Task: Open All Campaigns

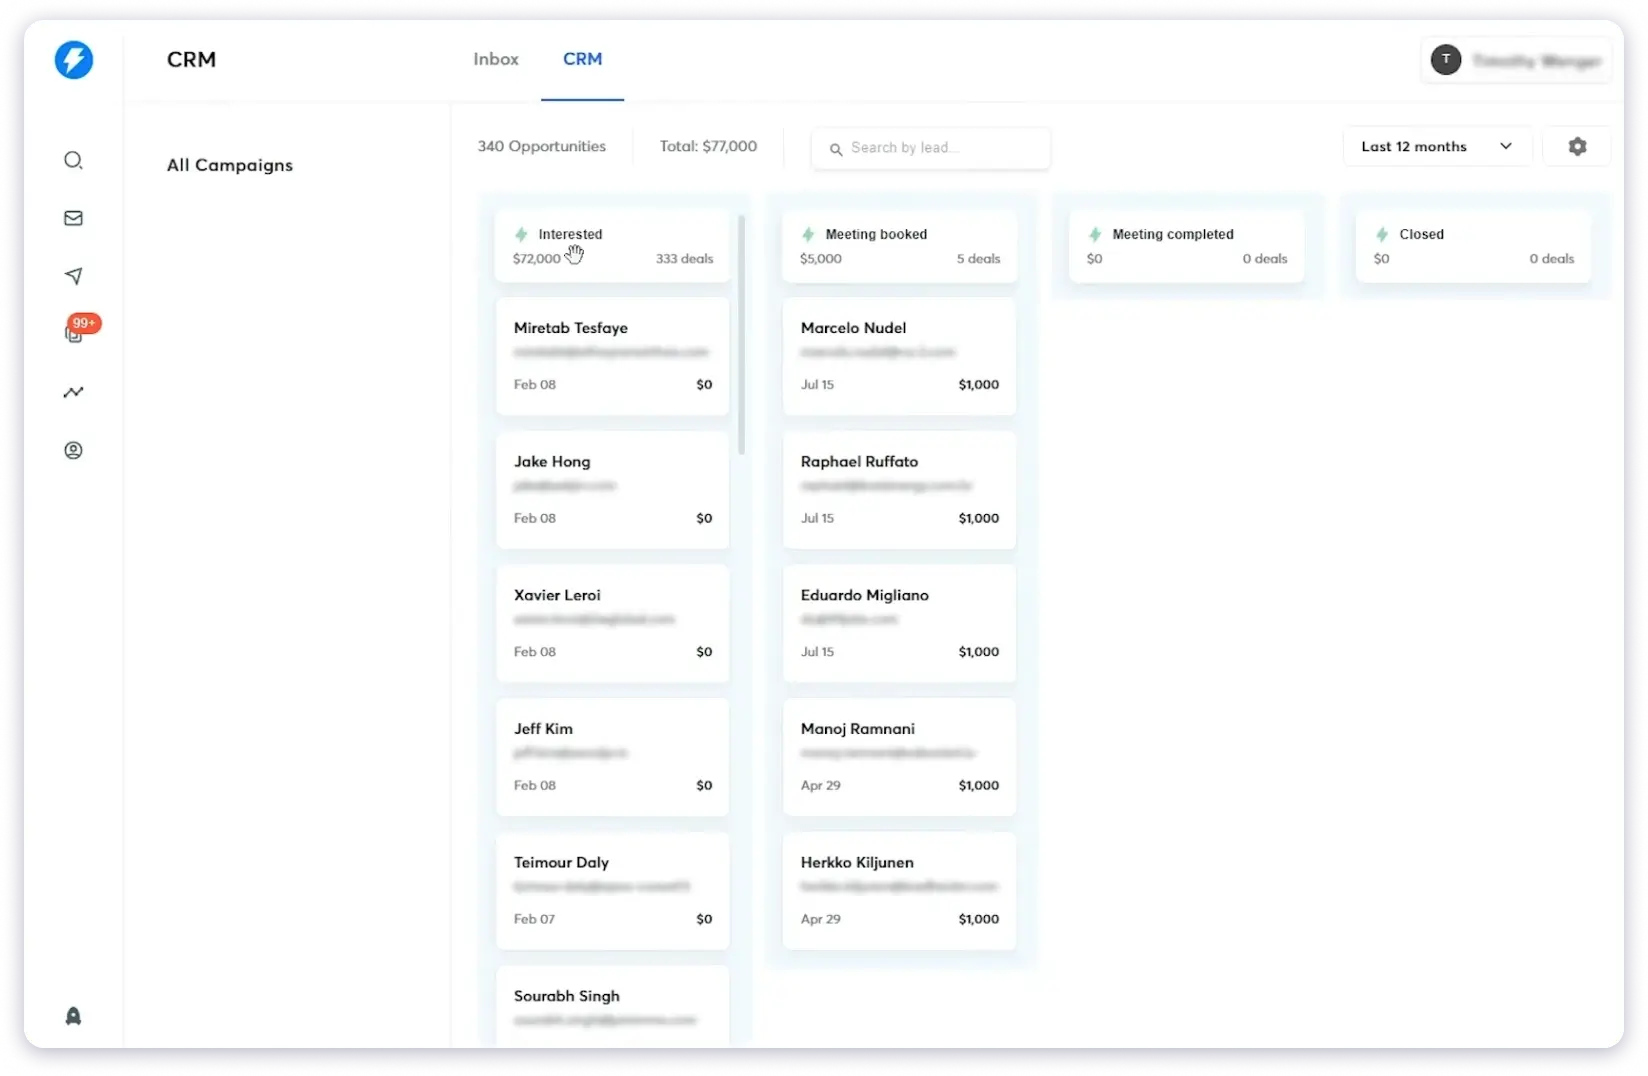Action: (229, 165)
